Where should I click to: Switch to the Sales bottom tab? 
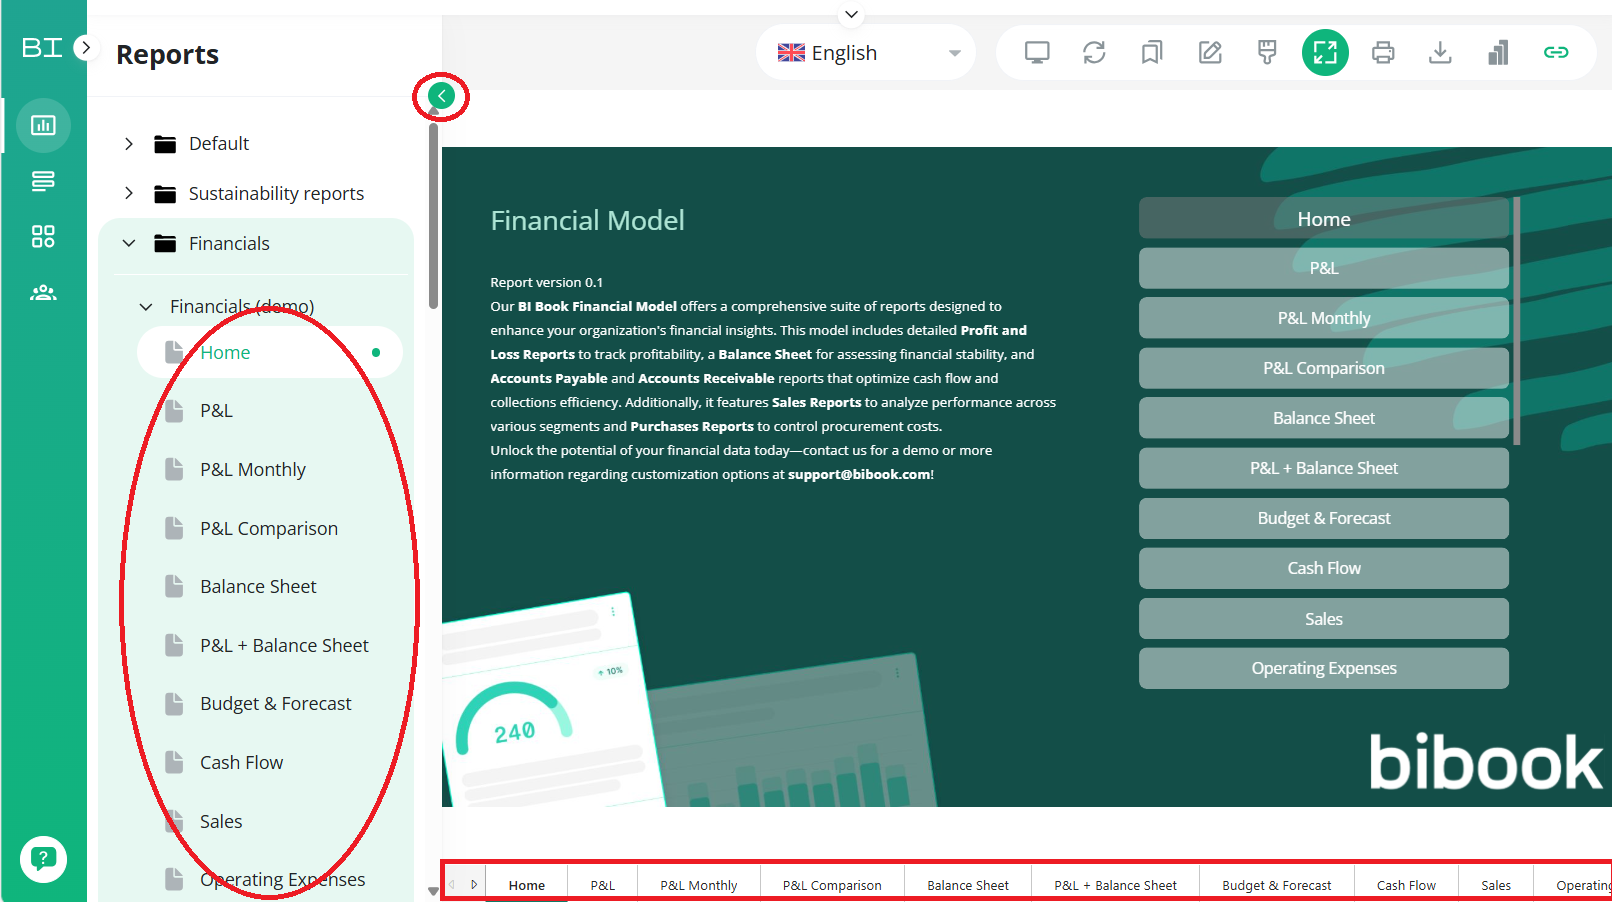point(1496,885)
